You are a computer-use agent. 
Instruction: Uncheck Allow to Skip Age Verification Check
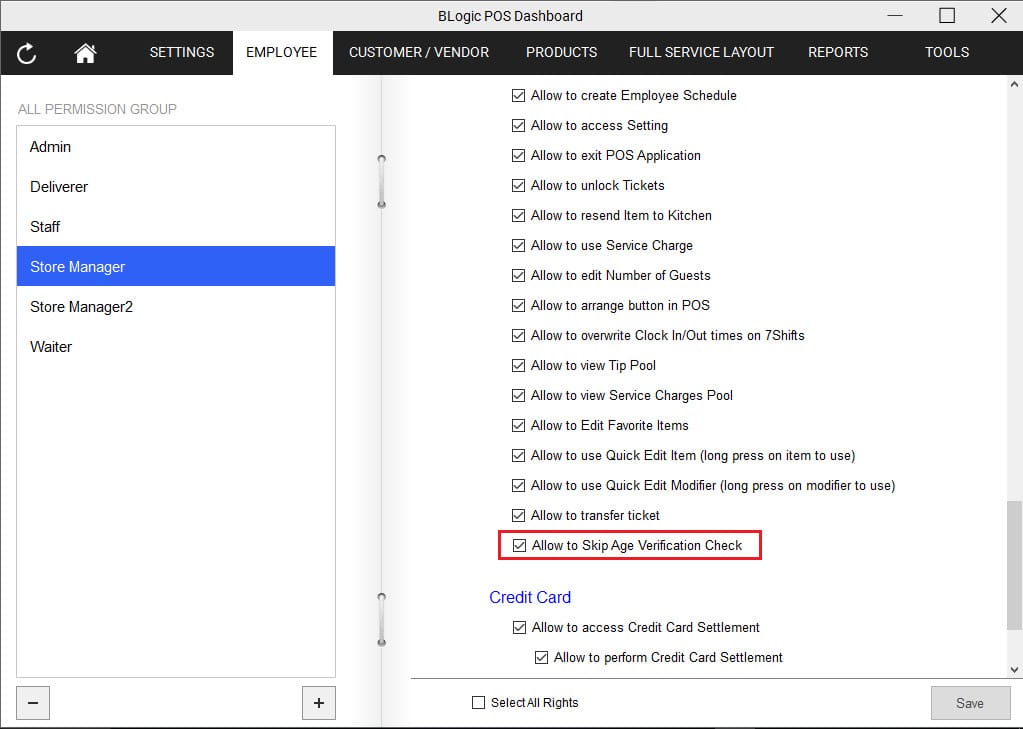point(519,546)
